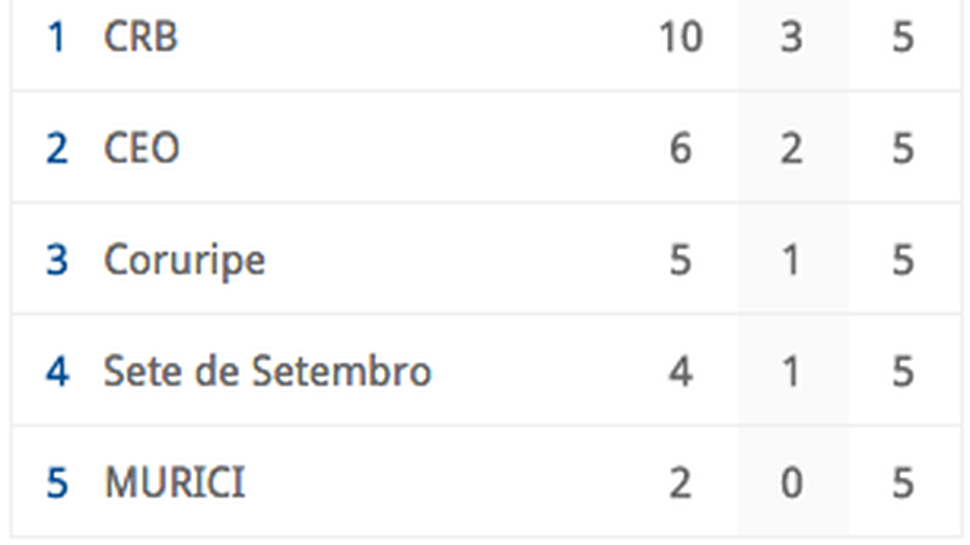Click MURICI's wins value 0
Image resolution: width=970 pixels, height=545 pixels.
pos(792,483)
